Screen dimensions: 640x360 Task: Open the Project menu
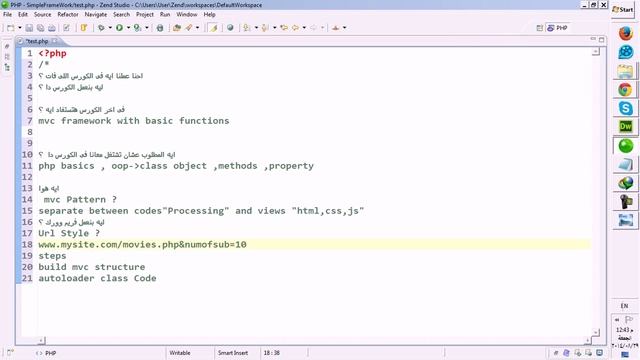coord(145,14)
